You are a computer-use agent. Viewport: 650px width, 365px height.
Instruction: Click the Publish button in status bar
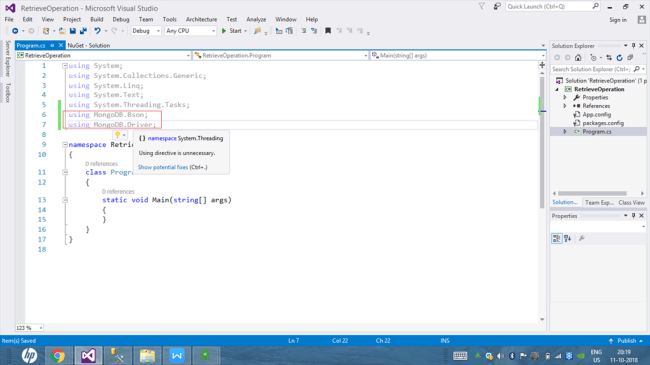tap(626, 341)
